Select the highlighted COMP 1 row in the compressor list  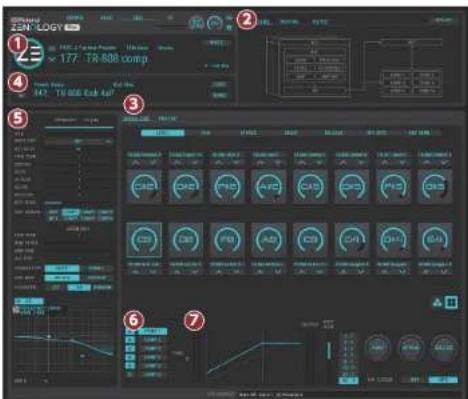coord(152,331)
